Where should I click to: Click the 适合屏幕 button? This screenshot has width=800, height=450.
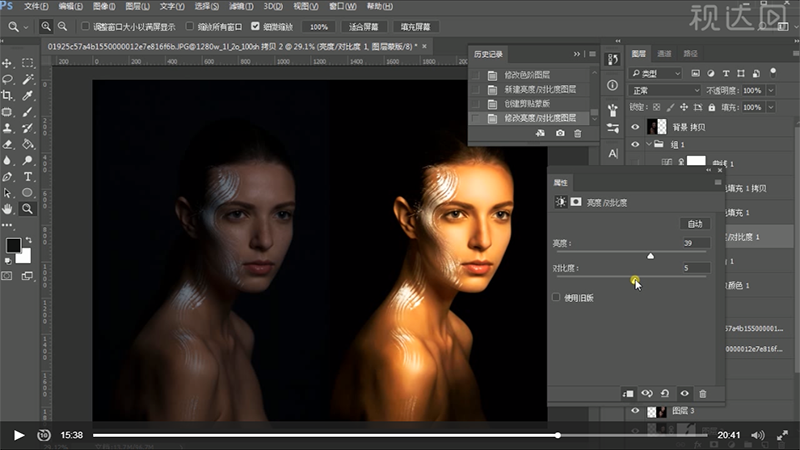point(363,27)
